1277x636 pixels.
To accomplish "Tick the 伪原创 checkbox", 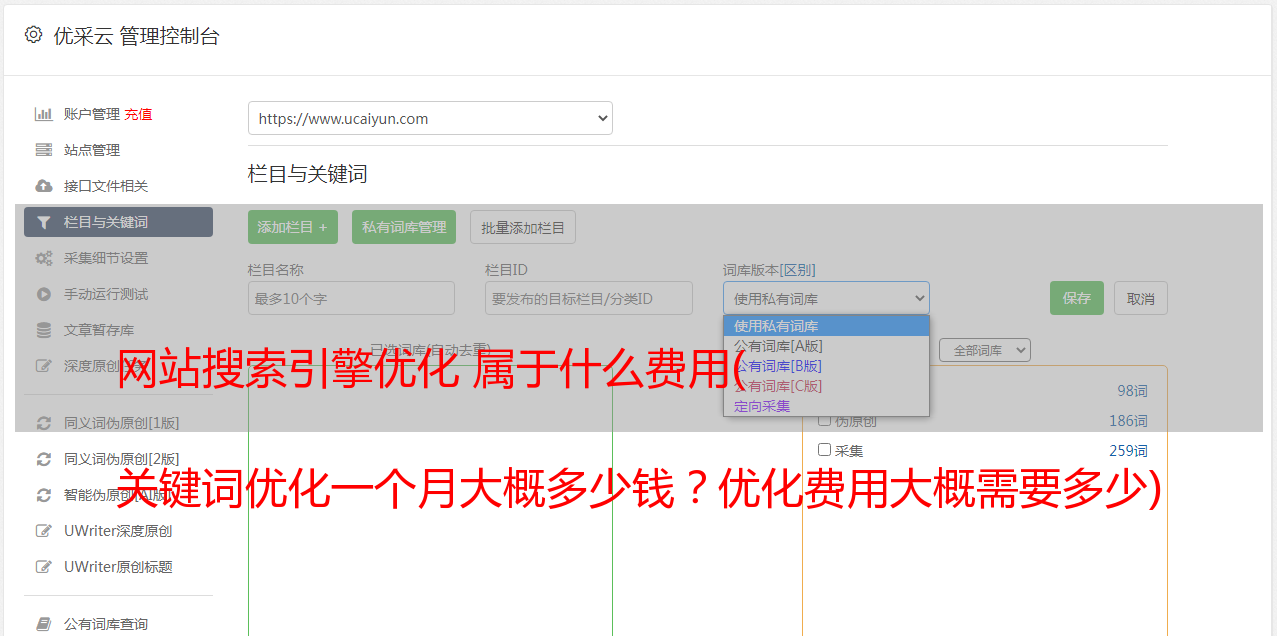I will pos(825,420).
